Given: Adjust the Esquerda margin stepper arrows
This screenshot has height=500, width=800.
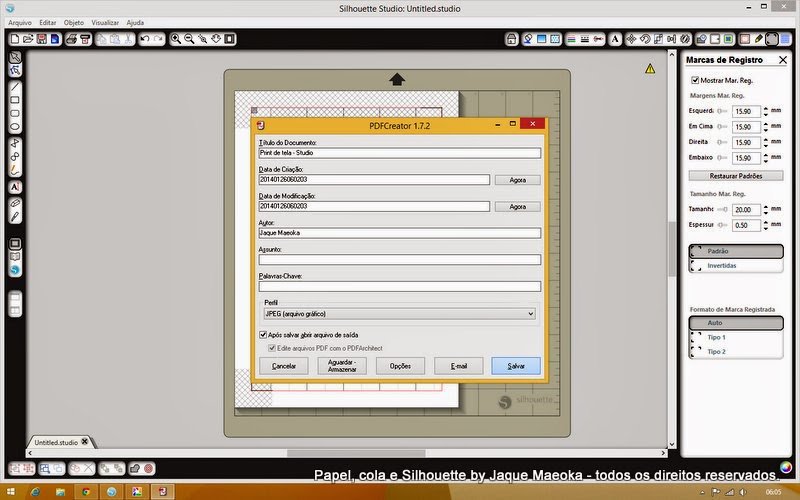Looking at the screenshot, I should click(765, 111).
